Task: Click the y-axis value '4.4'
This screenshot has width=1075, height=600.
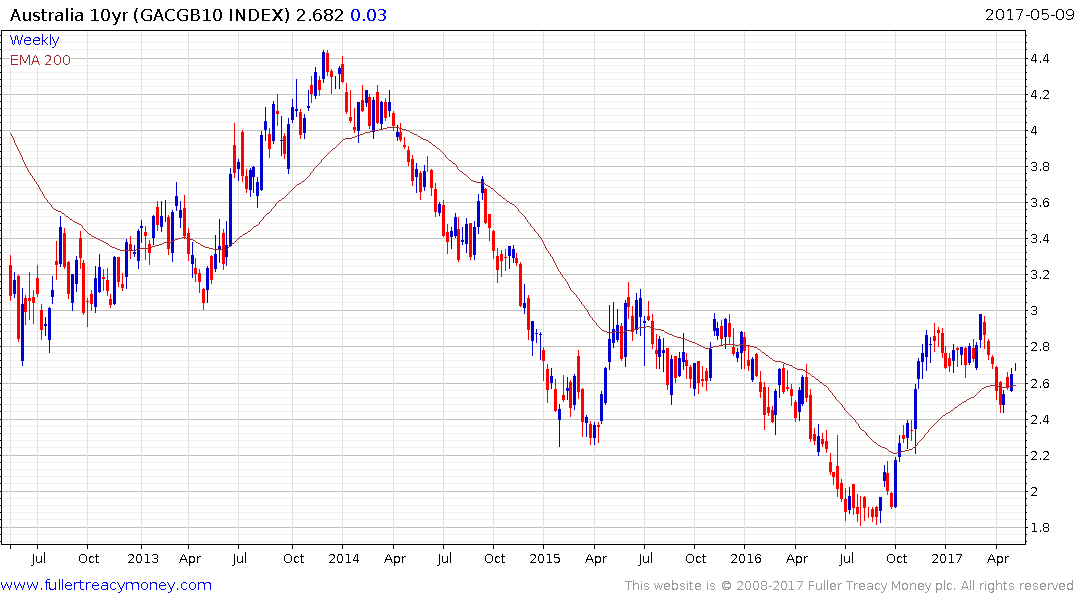Action: (x=1039, y=59)
